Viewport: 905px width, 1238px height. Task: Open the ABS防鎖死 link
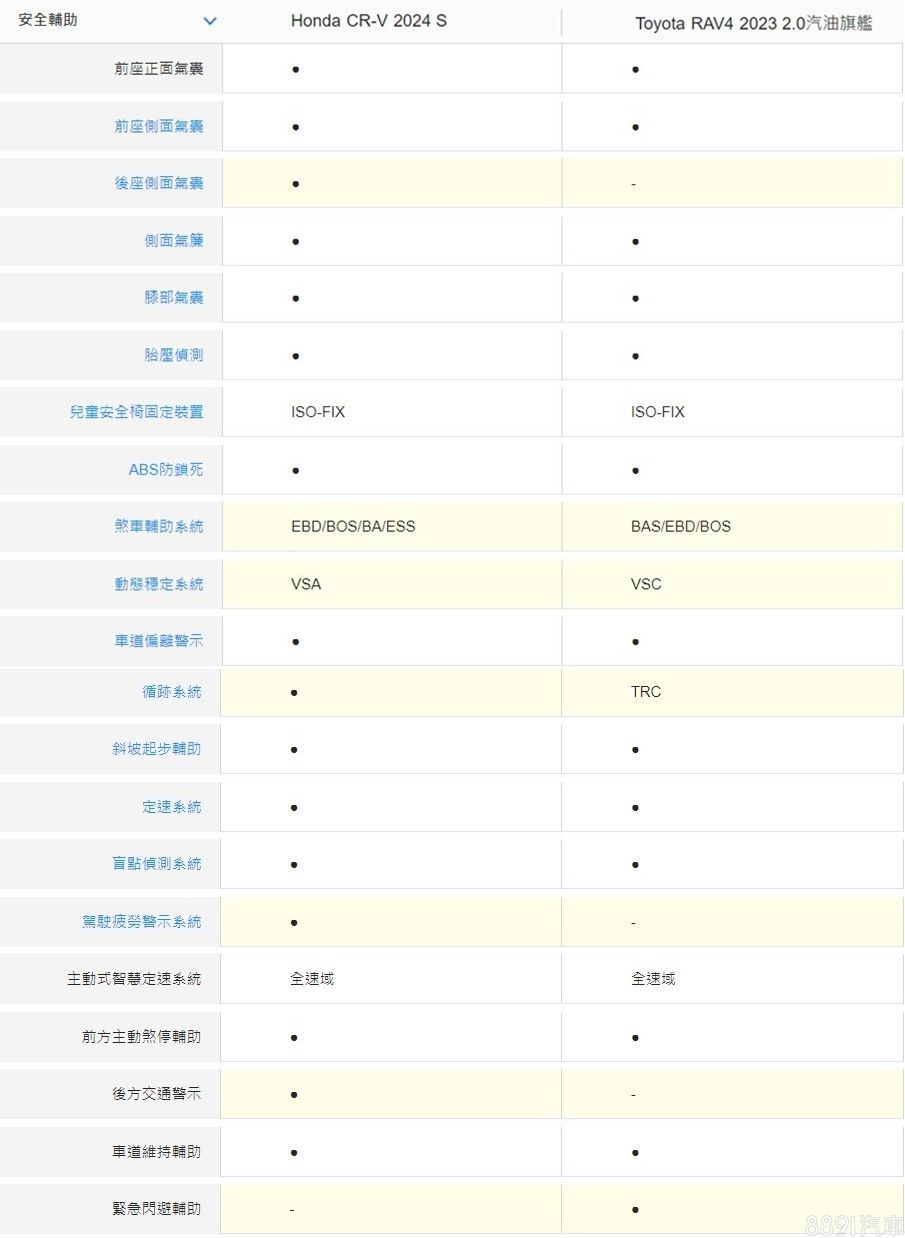165,469
